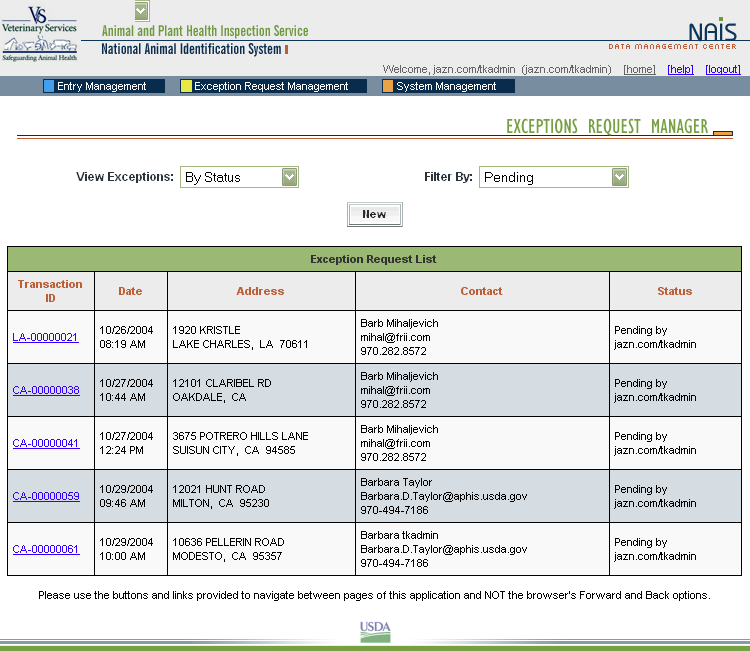Open the help link
This screenshot has width=750, height=651.
(680, 69)
